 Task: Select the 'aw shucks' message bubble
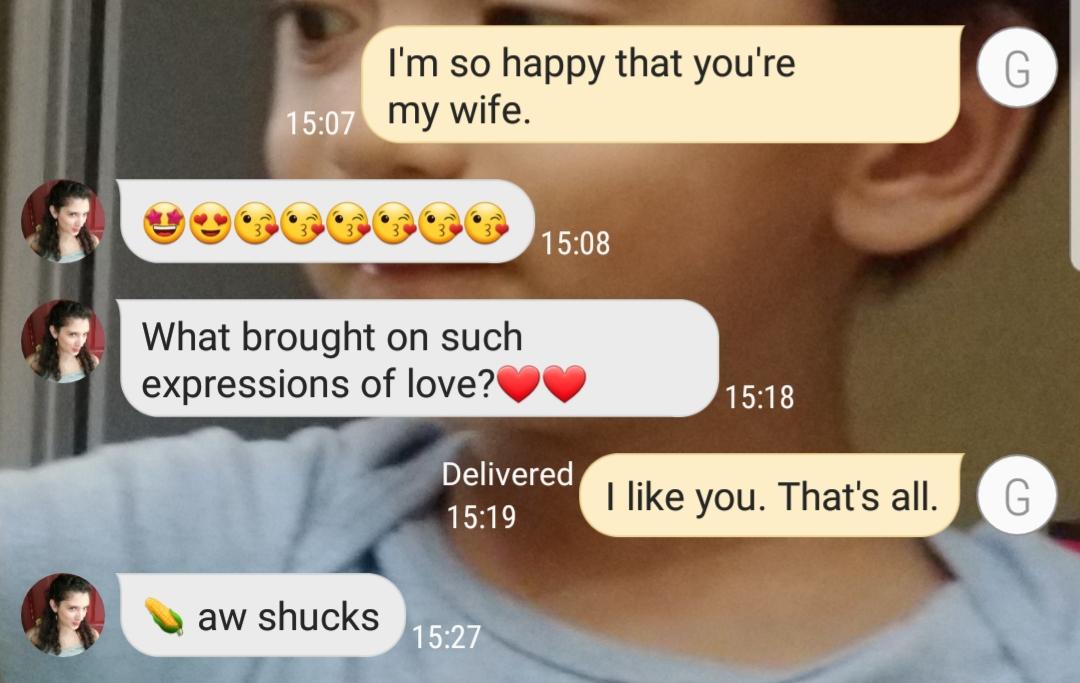pyautogui.click(x=261, y=615)
